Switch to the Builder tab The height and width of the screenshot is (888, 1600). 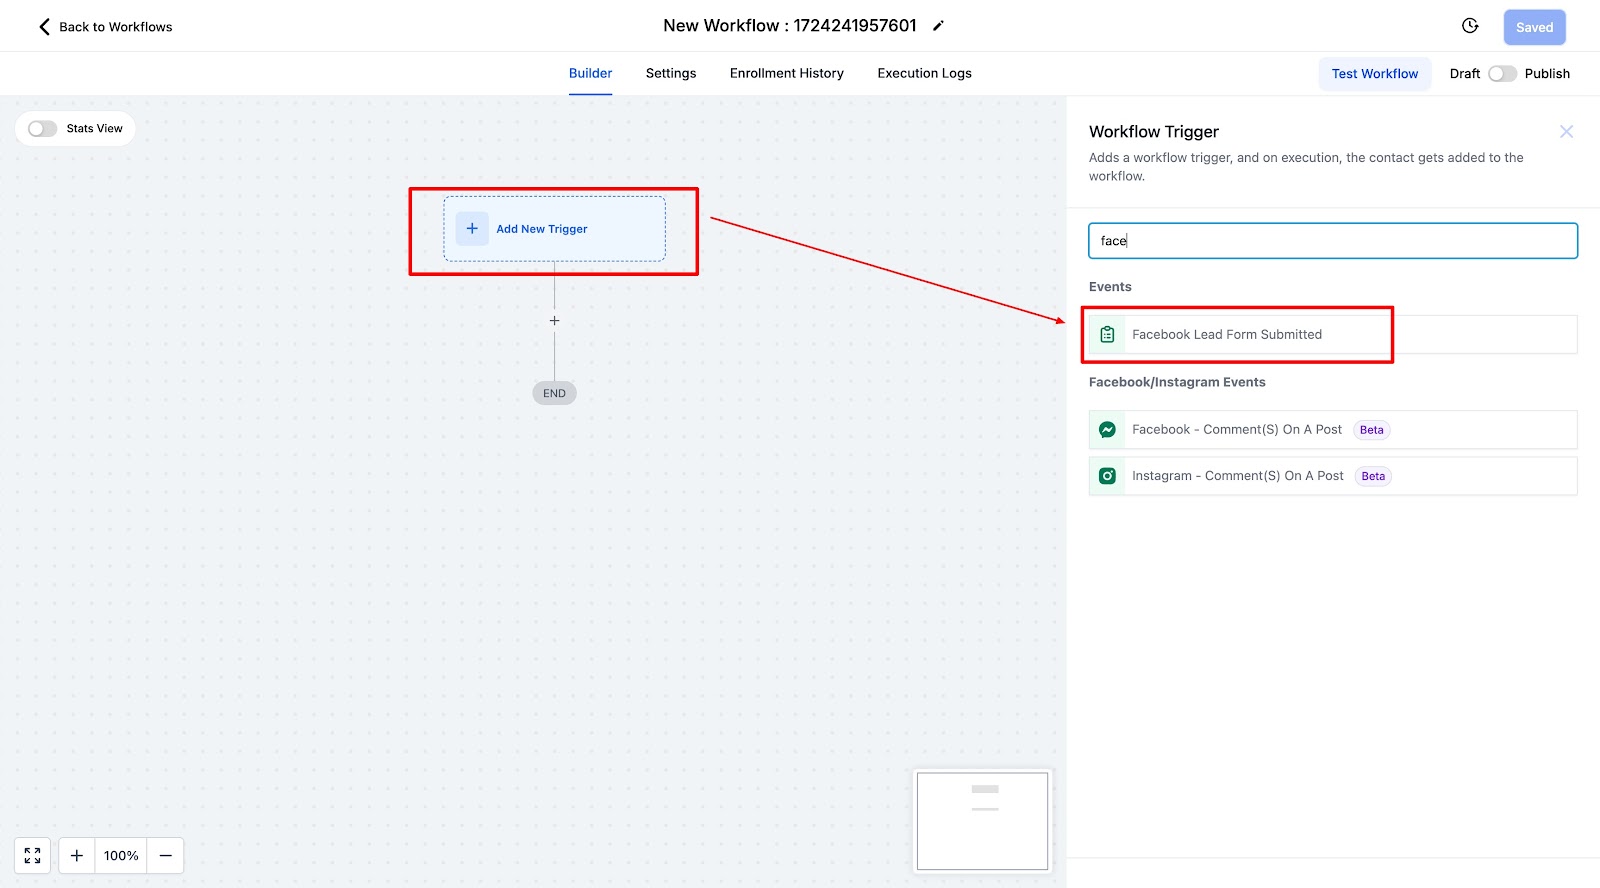click(590, 73)
